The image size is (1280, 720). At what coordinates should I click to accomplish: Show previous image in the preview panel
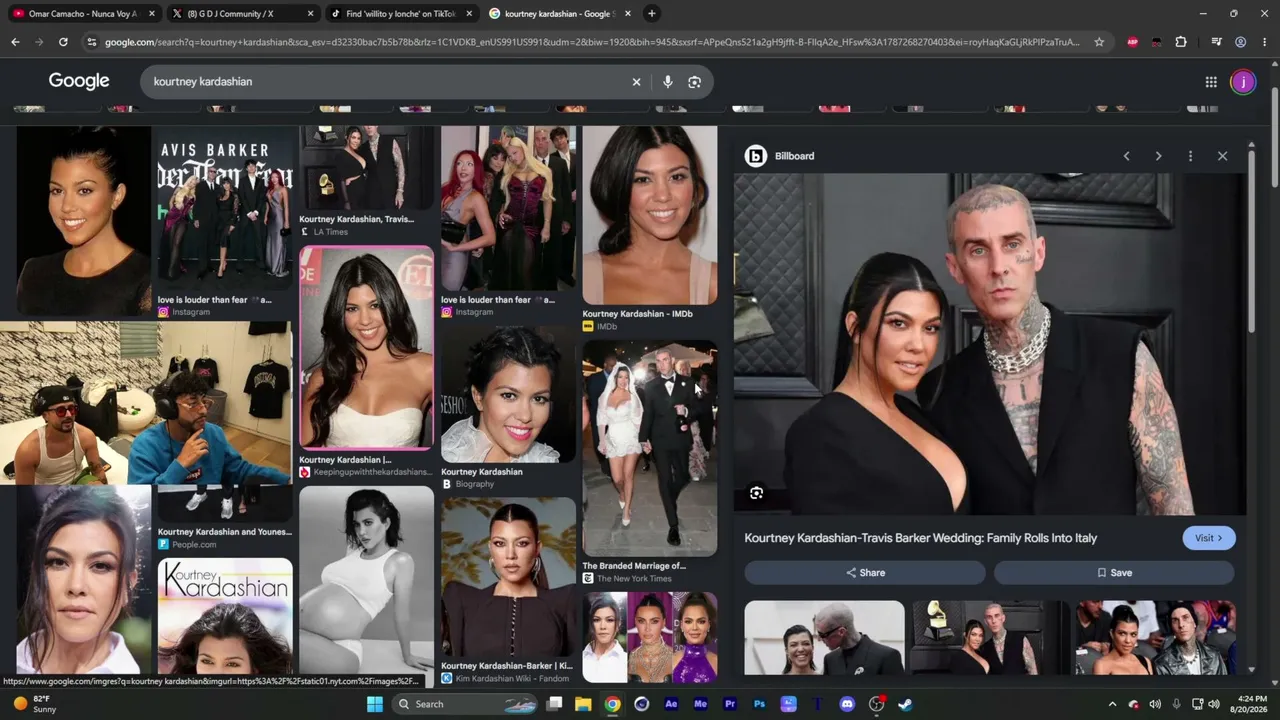[x=1127, y=156]
